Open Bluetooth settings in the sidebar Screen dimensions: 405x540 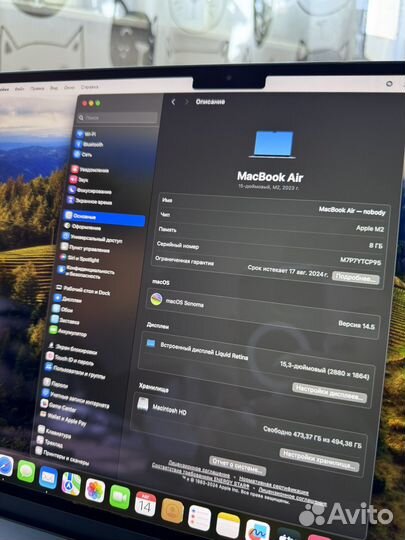[89, 144]
